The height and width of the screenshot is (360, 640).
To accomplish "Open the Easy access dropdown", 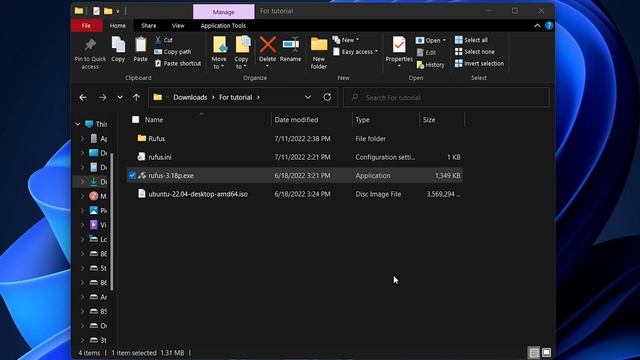I will pos(355,52).
